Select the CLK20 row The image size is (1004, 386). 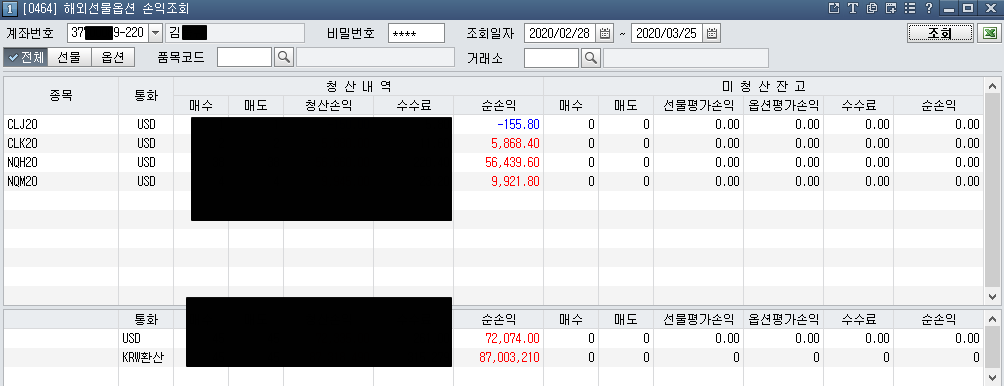pos(494,143)
